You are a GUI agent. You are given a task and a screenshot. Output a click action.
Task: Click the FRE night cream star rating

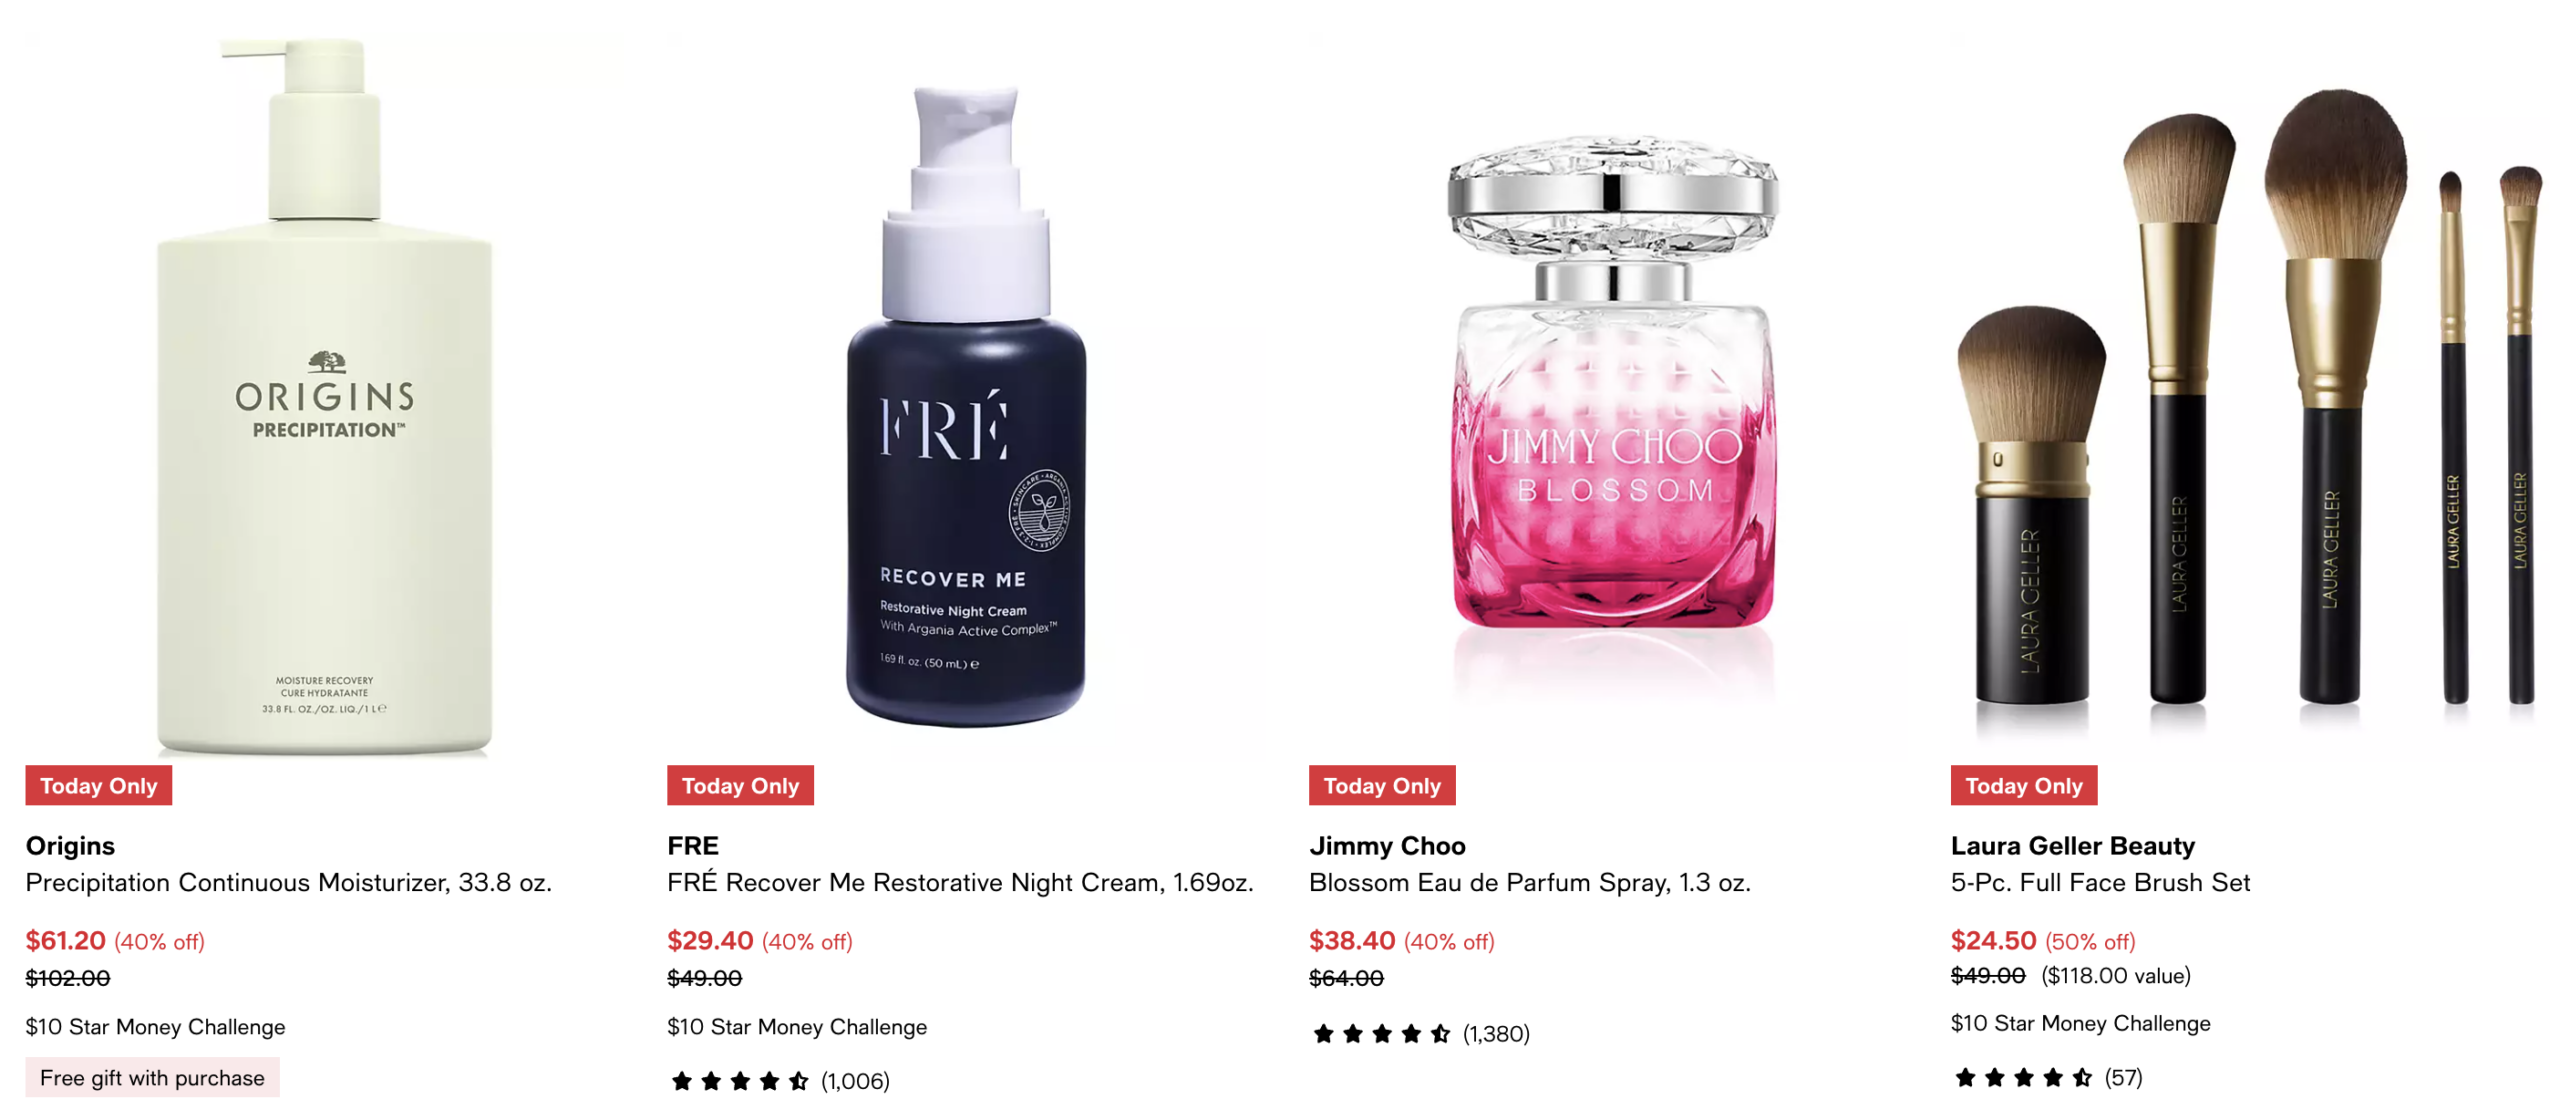tap(740, 1081)
